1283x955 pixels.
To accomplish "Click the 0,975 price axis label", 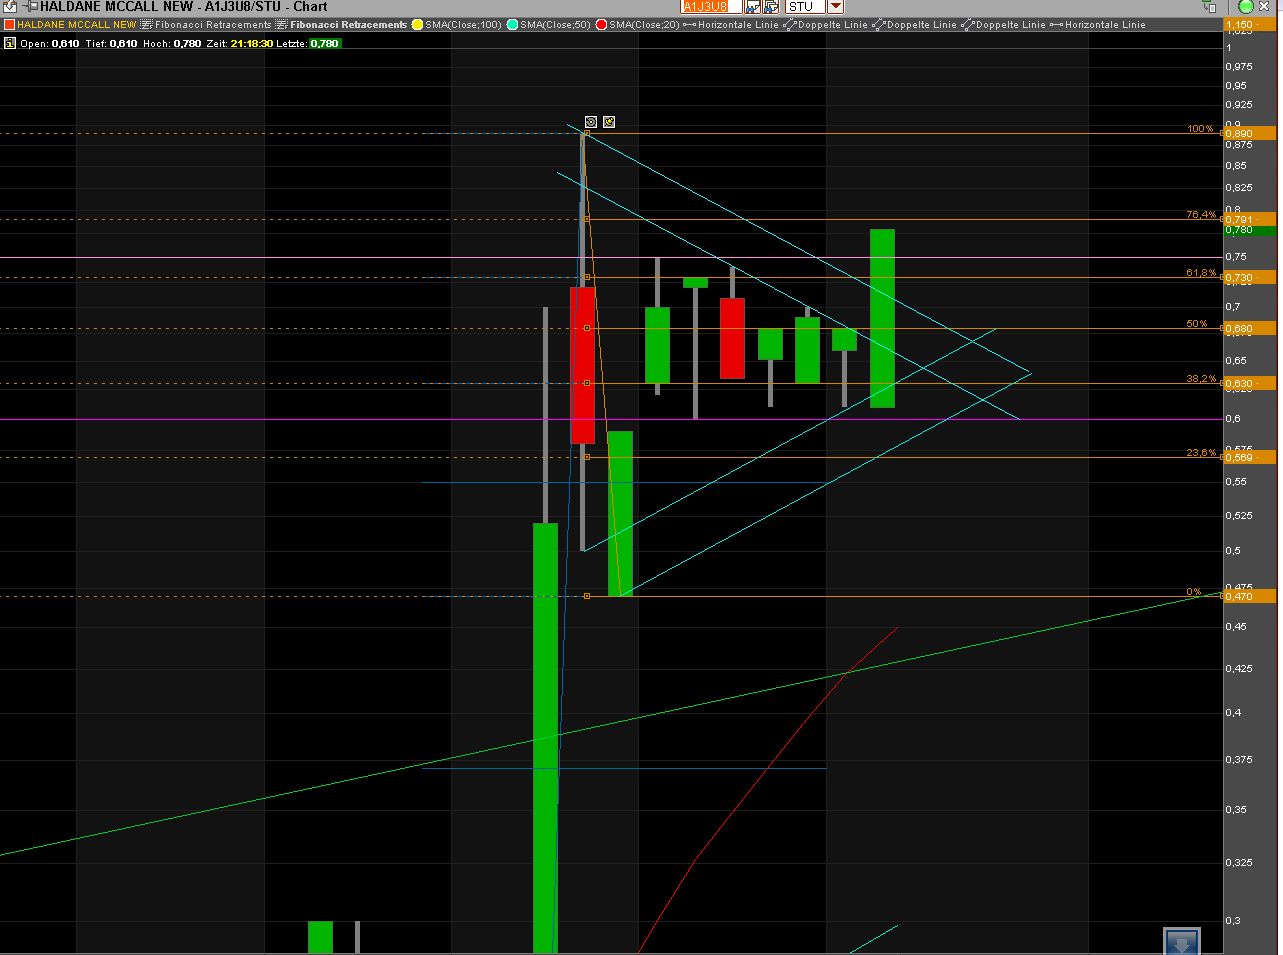I will pyautogui.click(x=1240, y=67).
